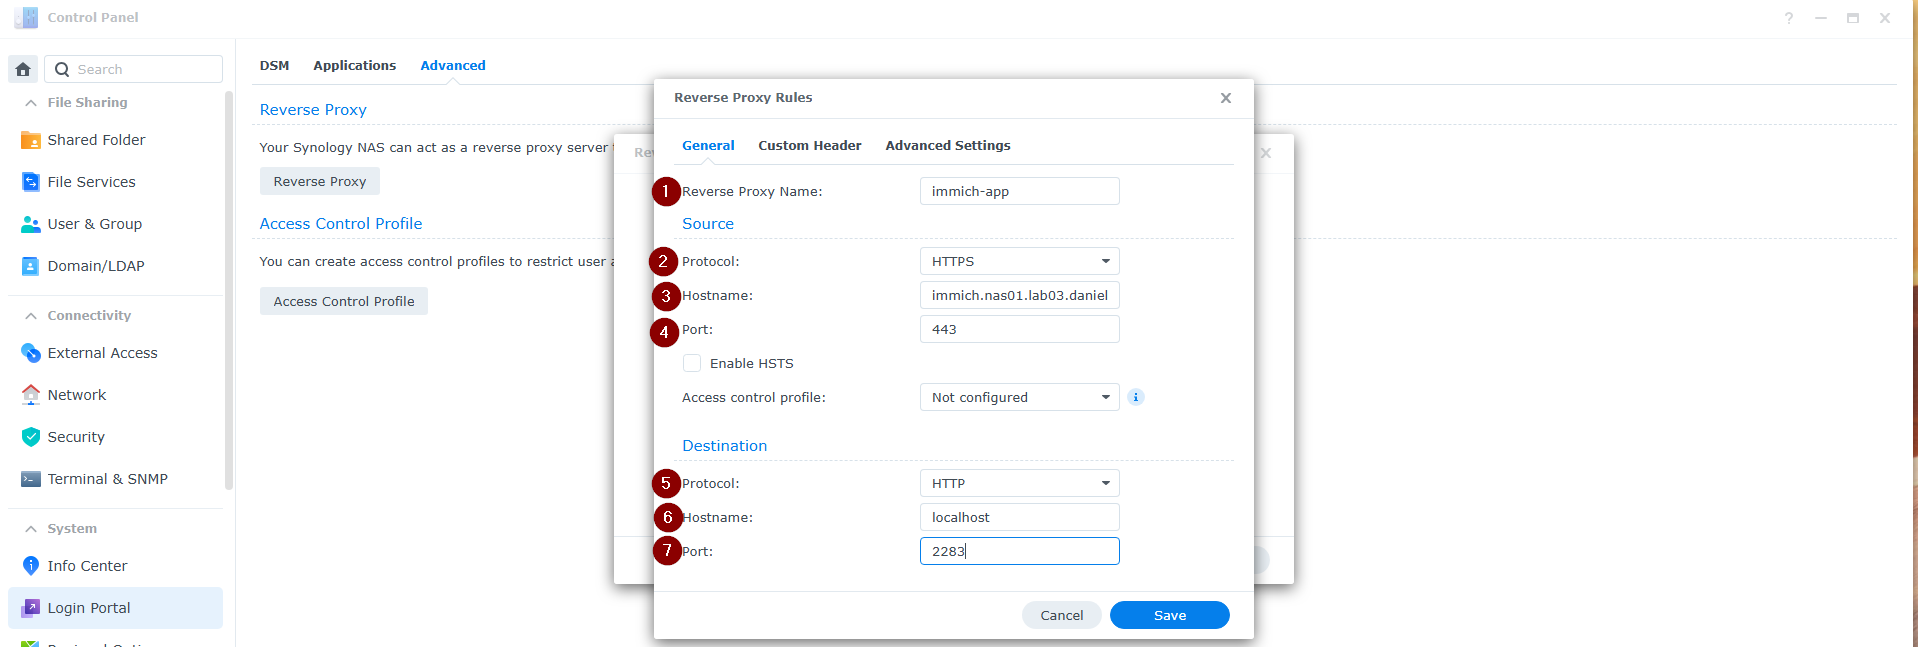Open the Source Protocol HTTPS dropdown
Image resolution: width=1918 pixels, height=647 pixels.
1019,261
